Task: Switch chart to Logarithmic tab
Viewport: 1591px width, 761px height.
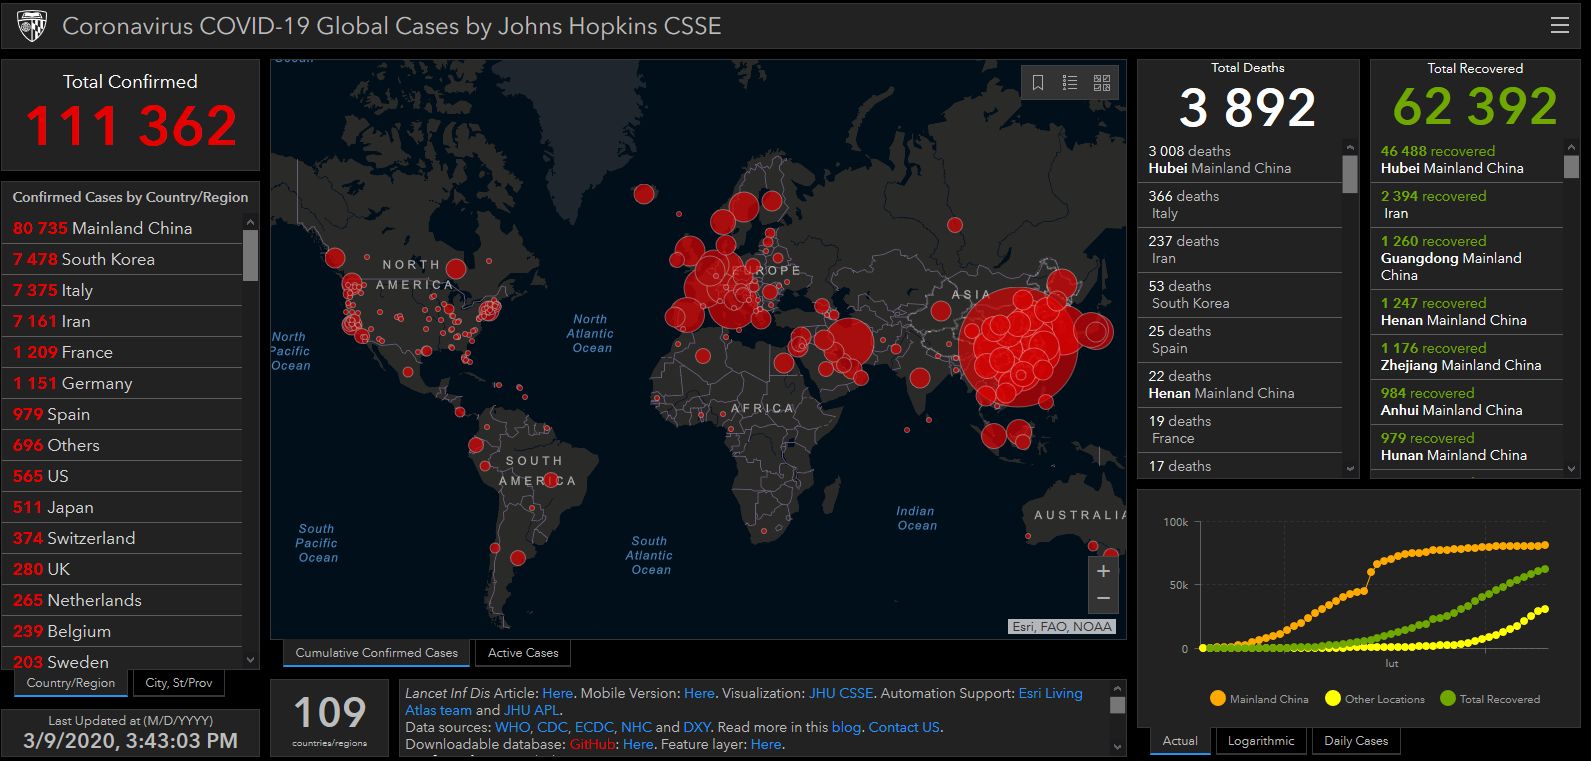Action: pyautogui.click(x=1261, y=741)
